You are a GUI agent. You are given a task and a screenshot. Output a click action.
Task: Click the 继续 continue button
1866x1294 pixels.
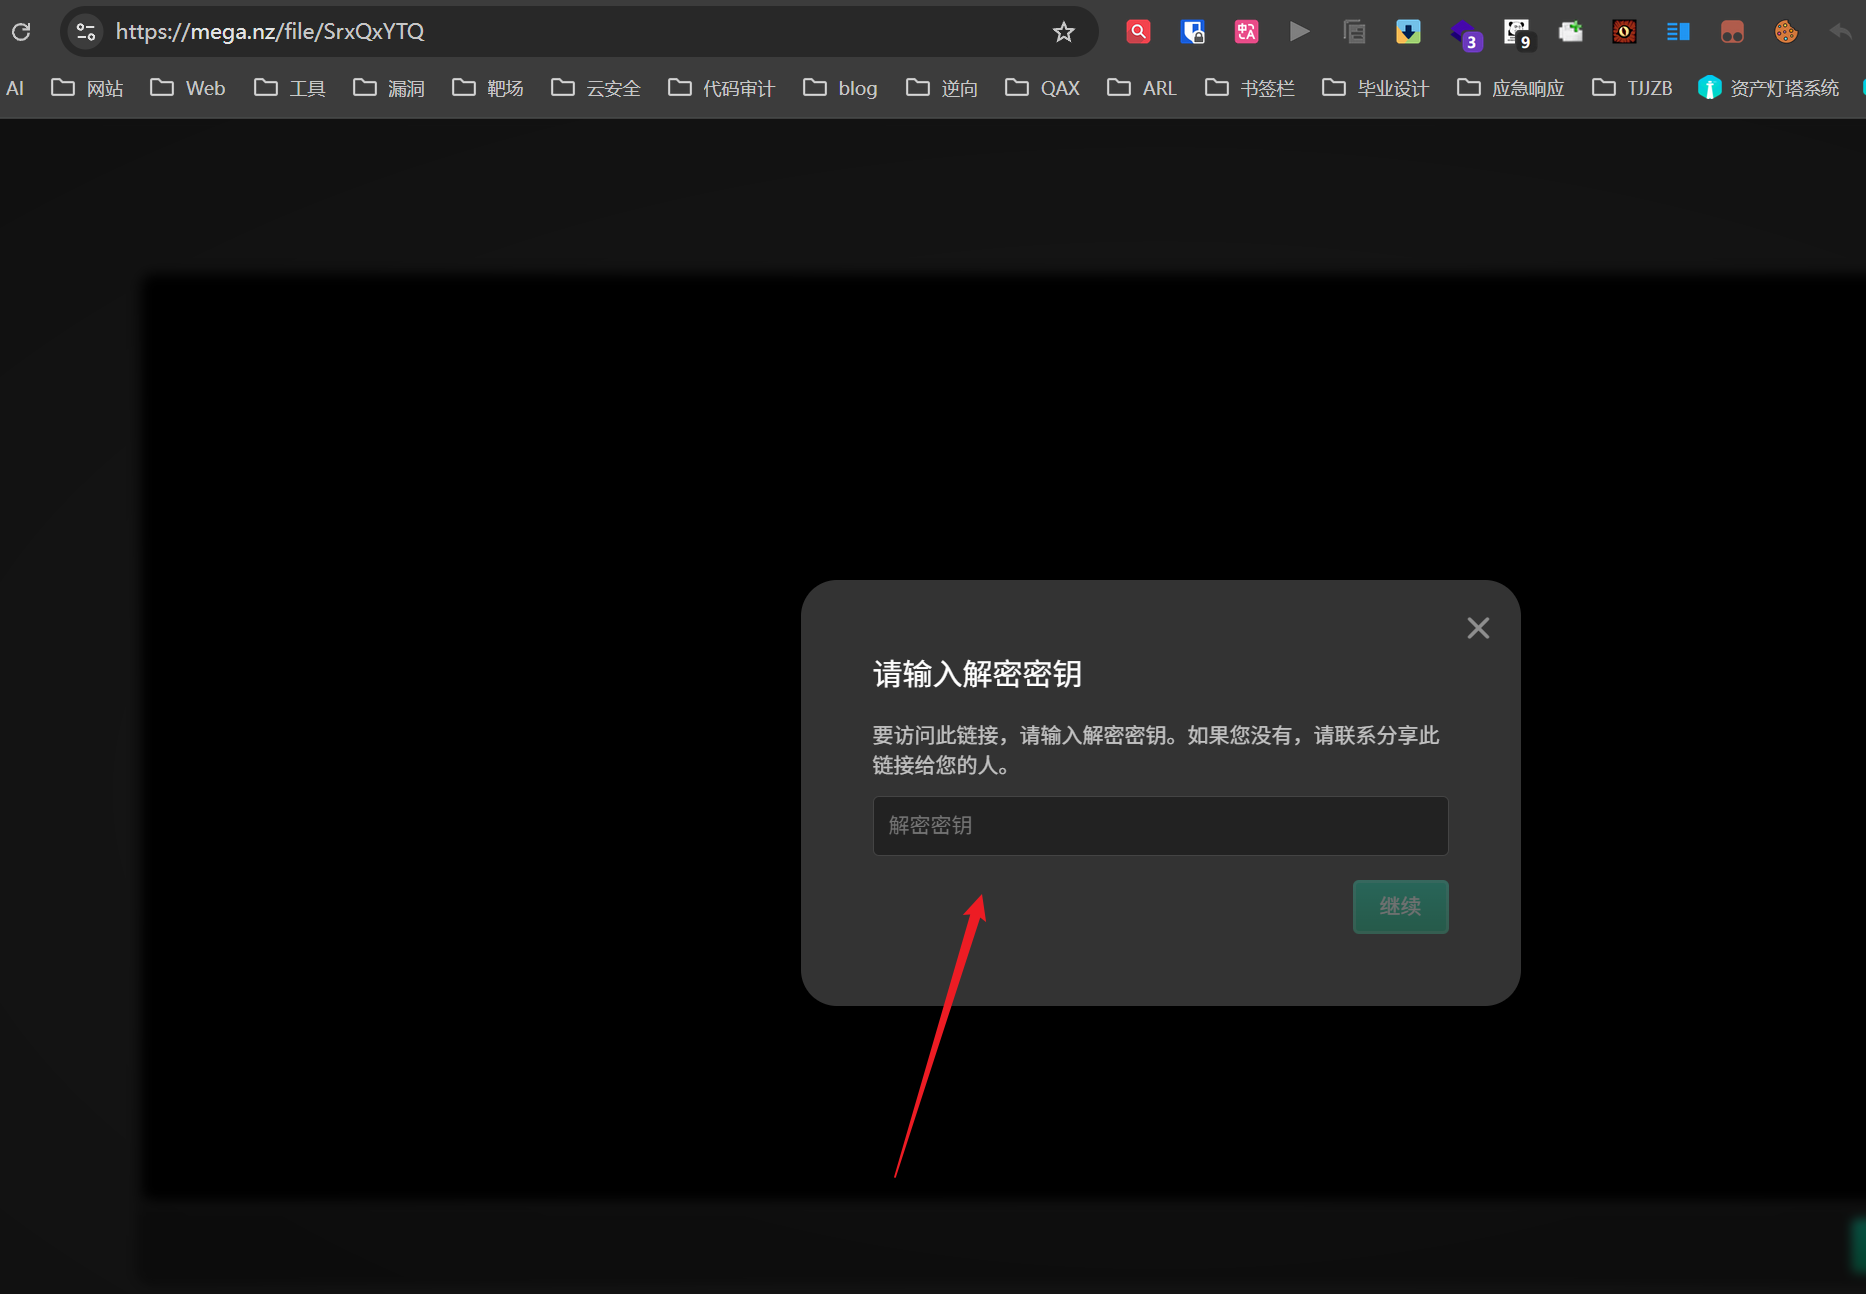pos(1400,906)
